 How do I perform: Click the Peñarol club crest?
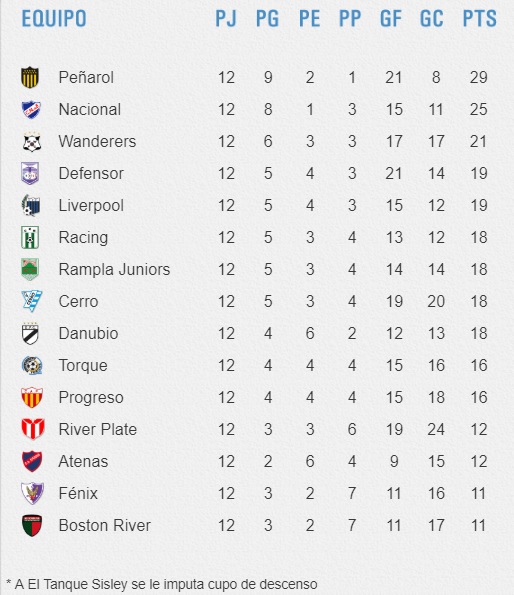(x=30, y=77)
